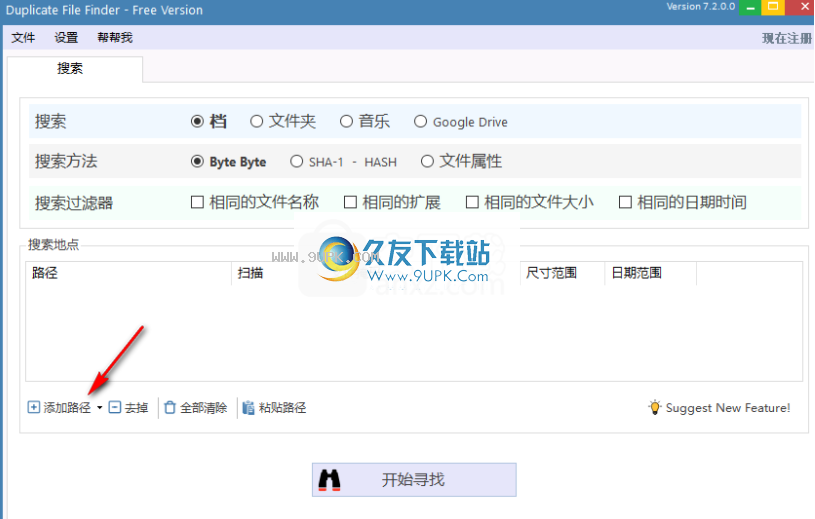Expand the 添加路径 dropdown arrow
815x519 pixels.
(x=99, y=408)
